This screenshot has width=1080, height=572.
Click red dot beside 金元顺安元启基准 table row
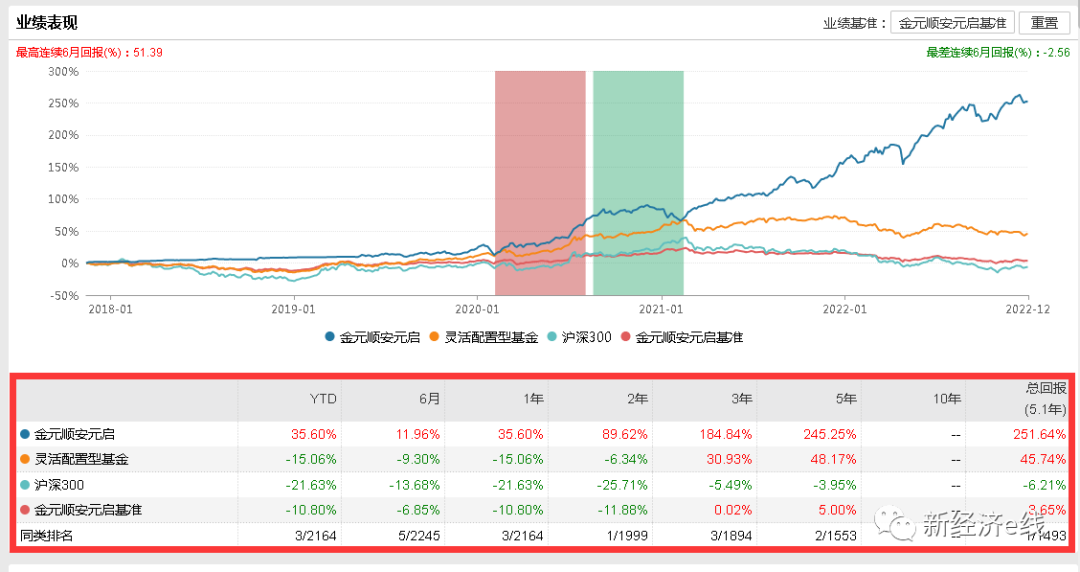pyautogui.click(x=24, y=510)
